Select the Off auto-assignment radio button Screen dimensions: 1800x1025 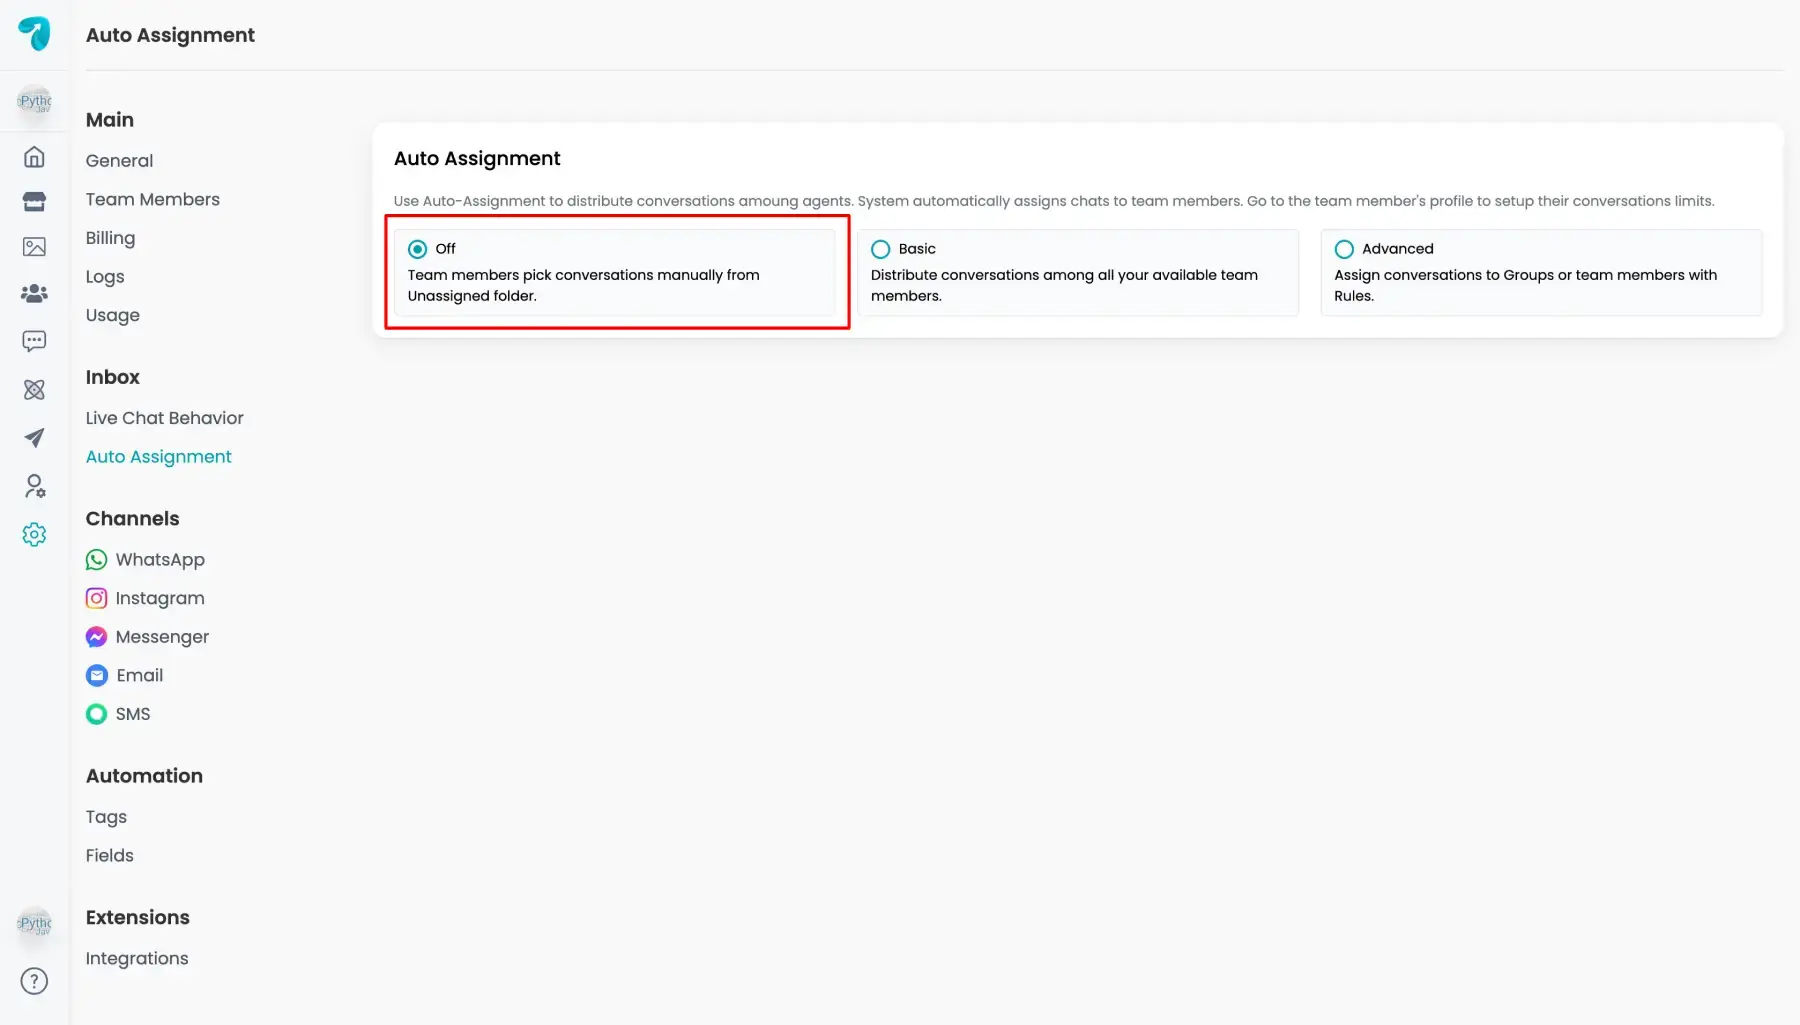coord(418,249)
